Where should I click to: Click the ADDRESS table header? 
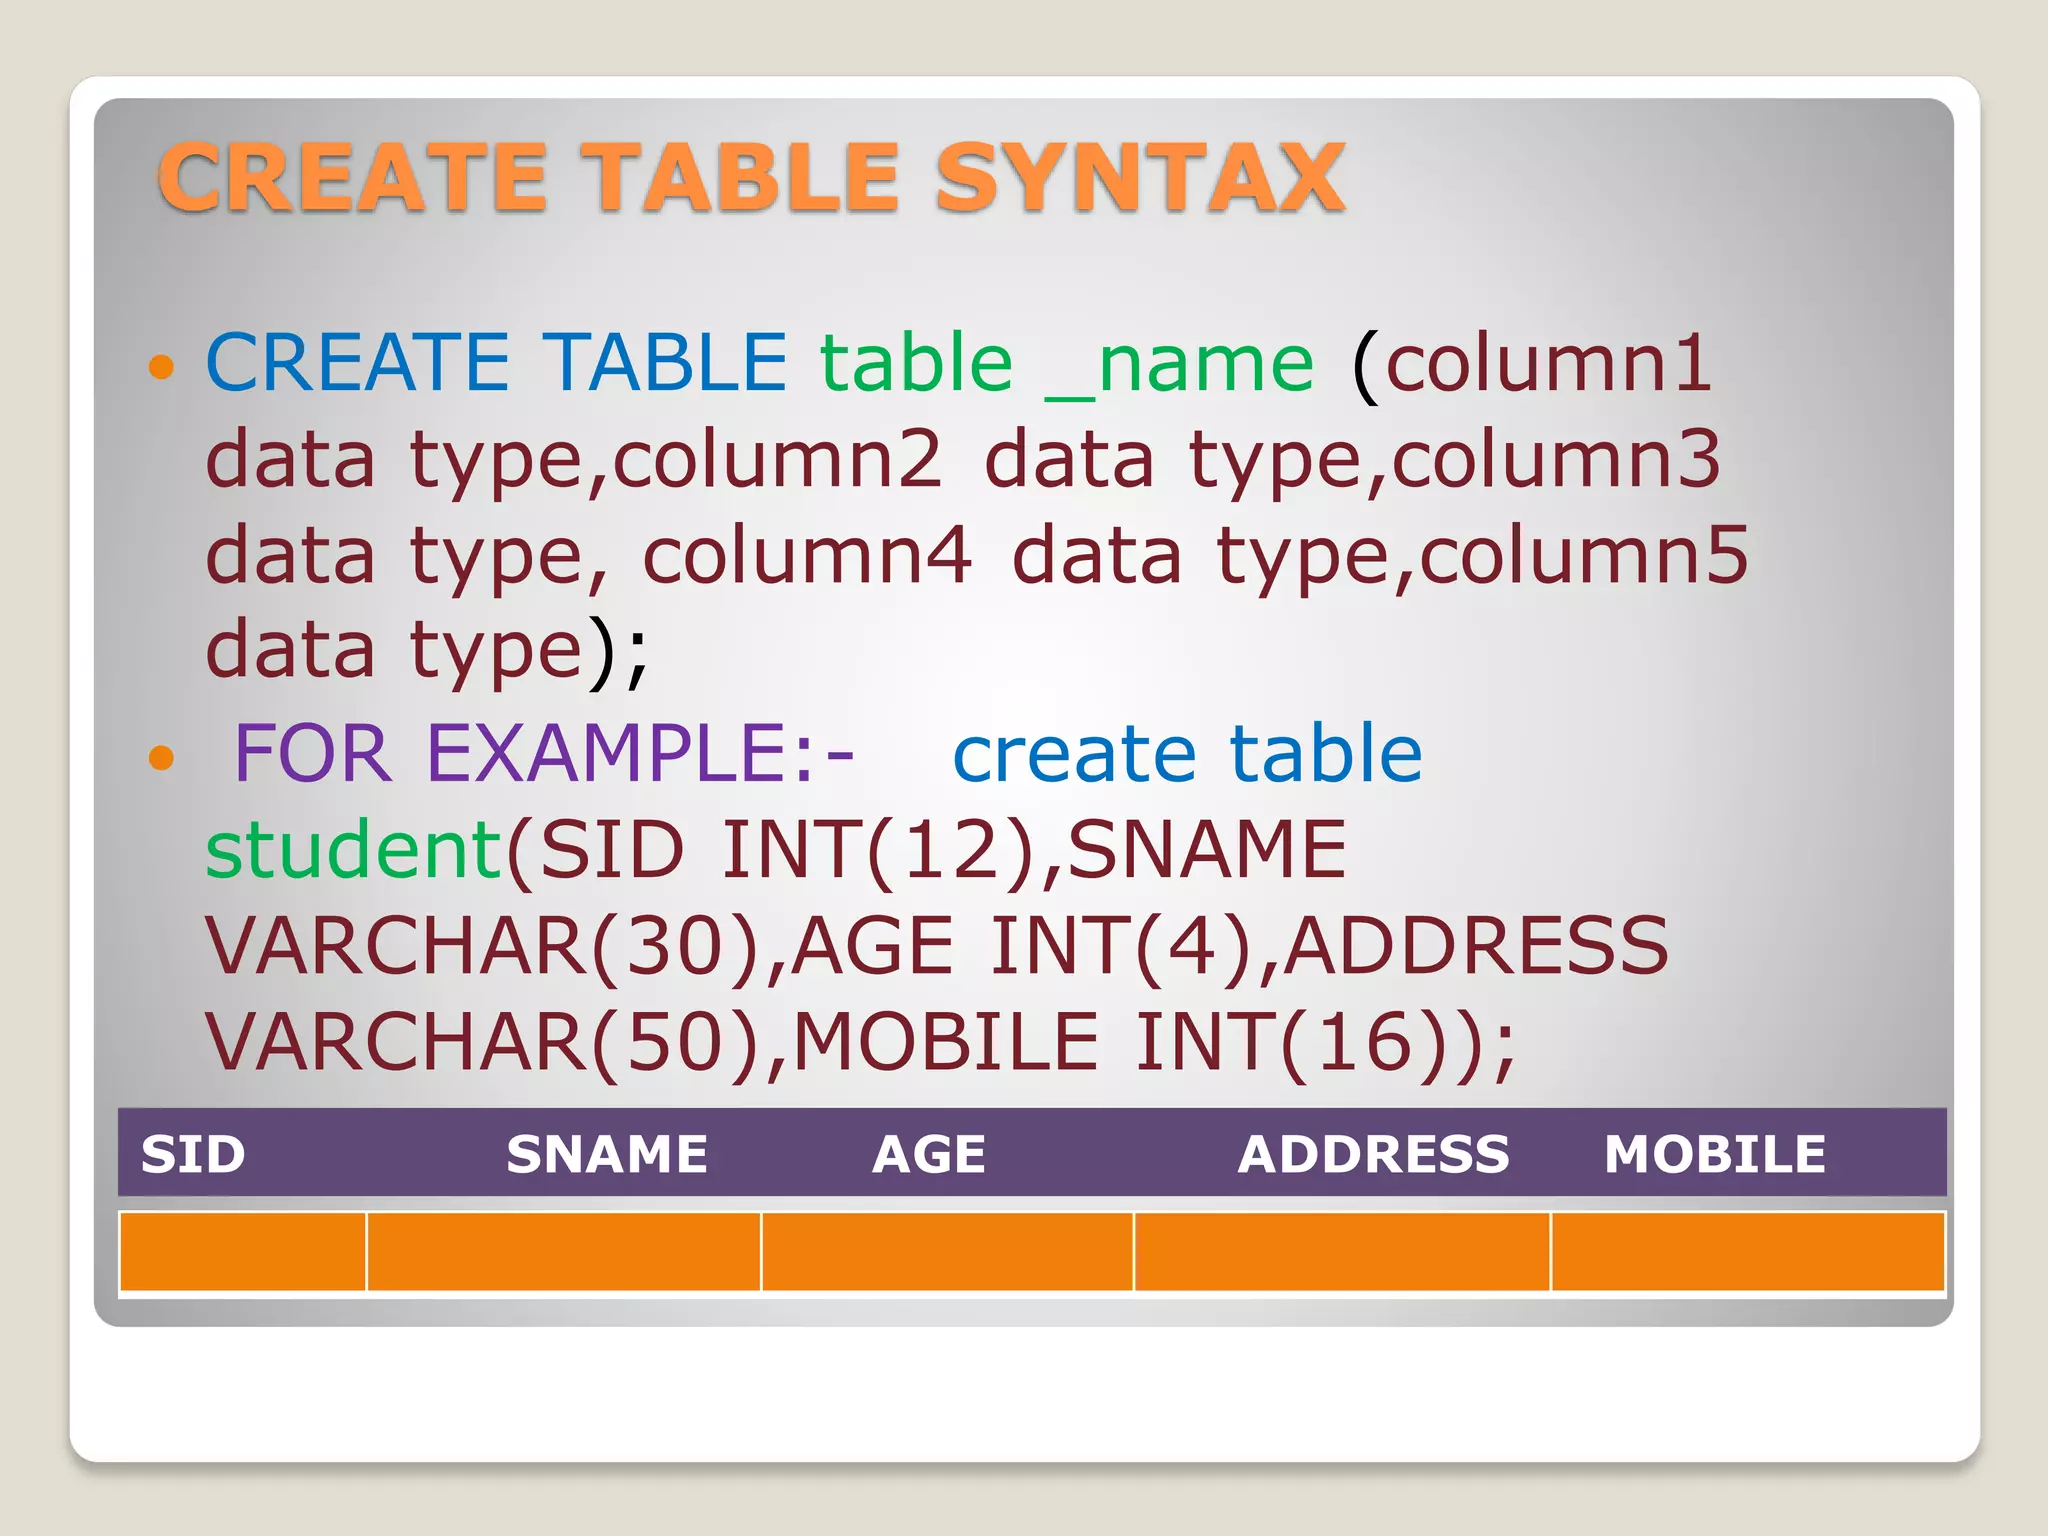point(1374,1154)
